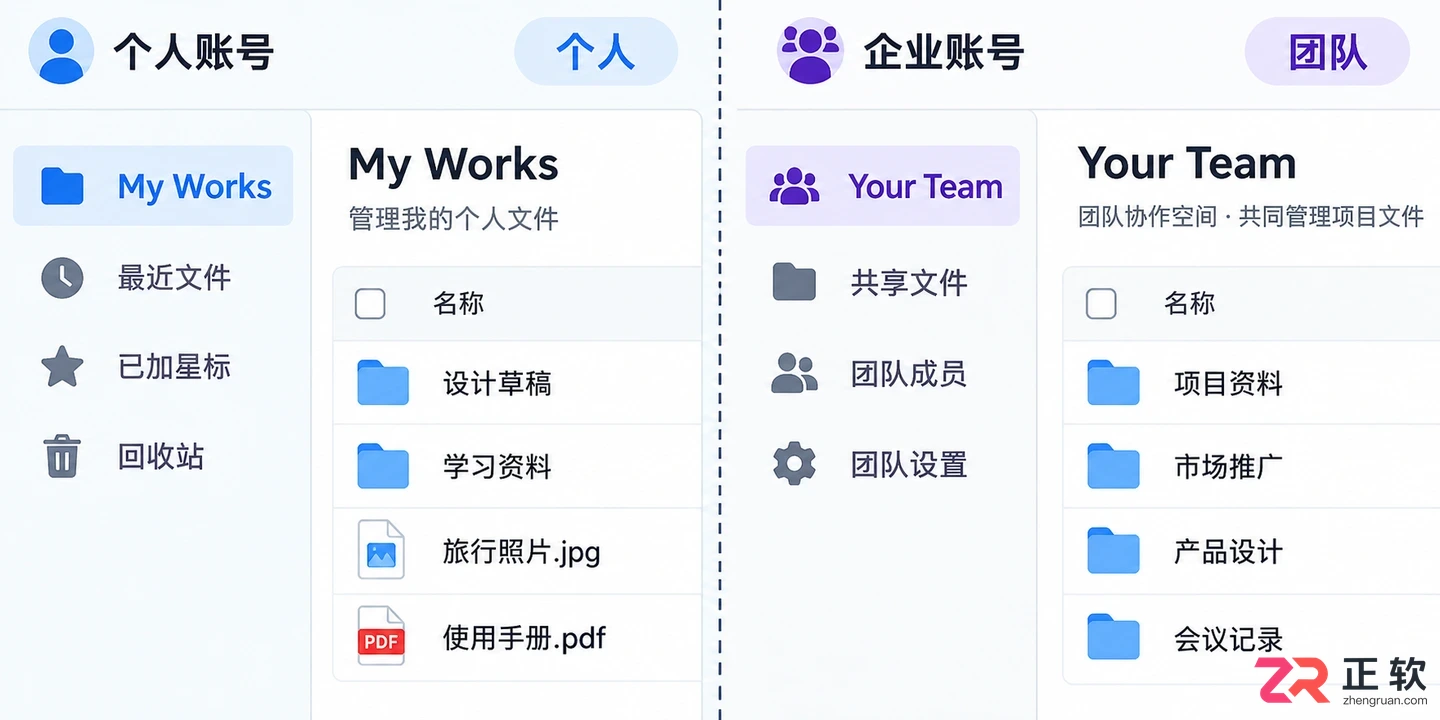
Task: Check the select-all checkbox in My Works list
Action: tap(370, 303)
